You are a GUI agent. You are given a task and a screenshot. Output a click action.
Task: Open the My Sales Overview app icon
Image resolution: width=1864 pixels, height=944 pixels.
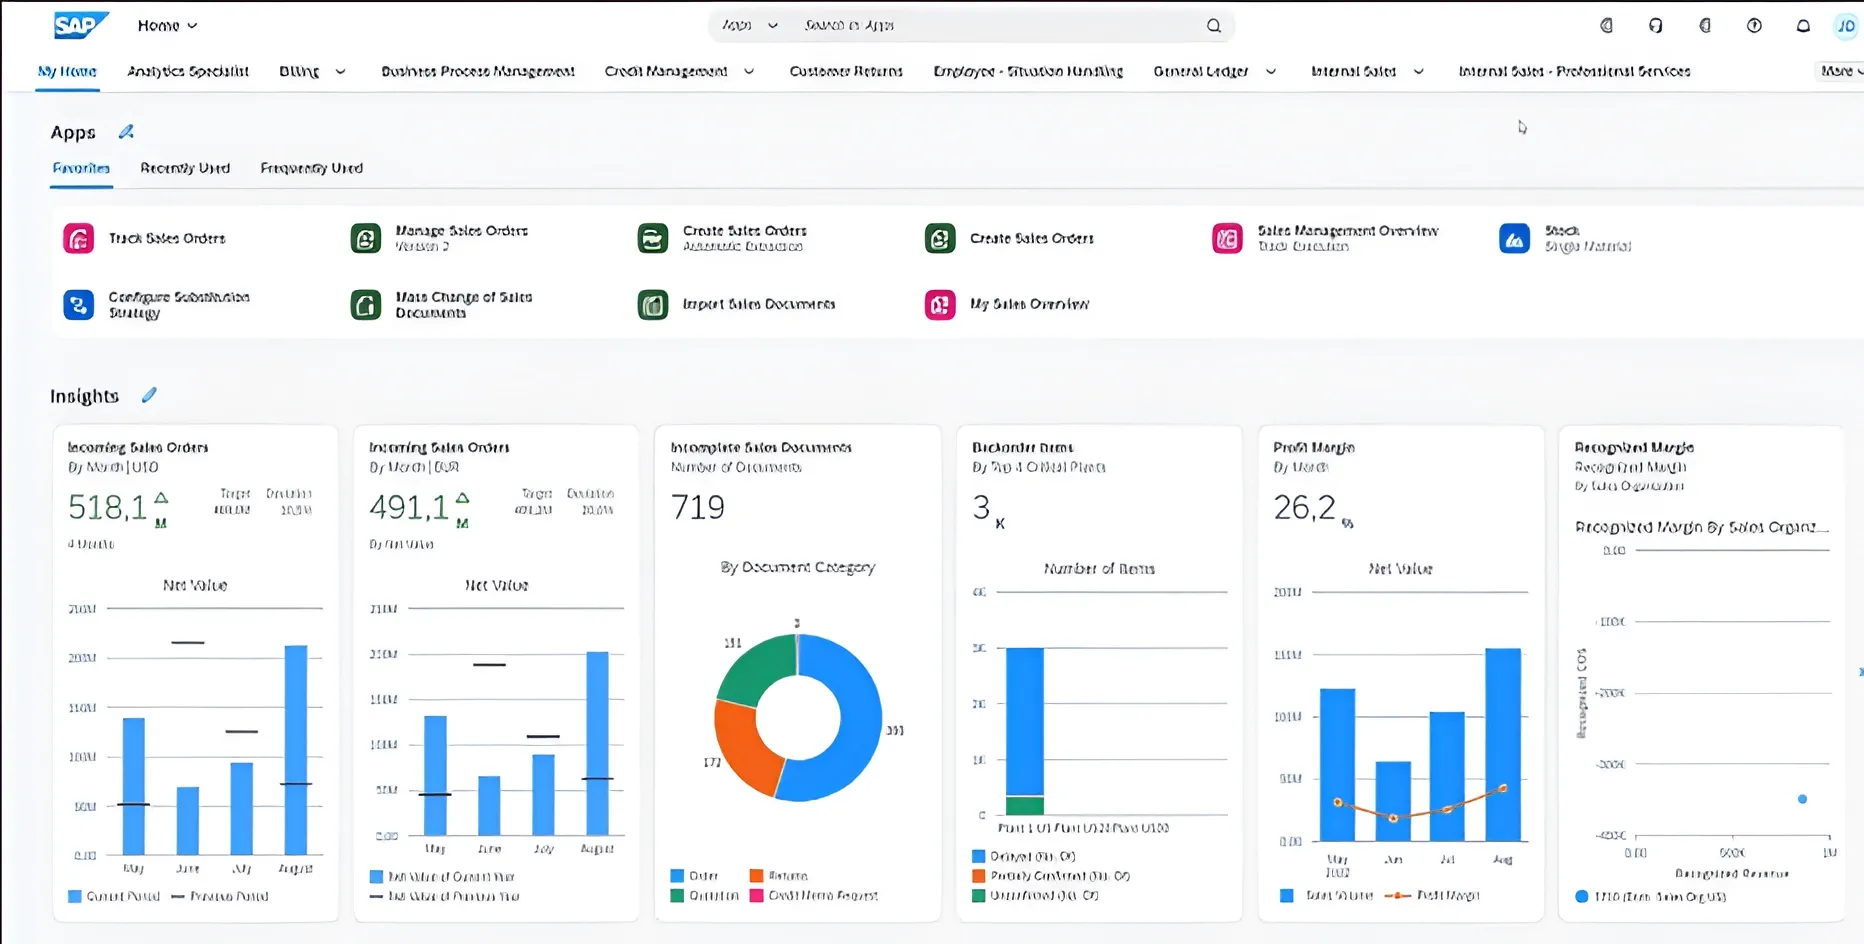(939, 305)
